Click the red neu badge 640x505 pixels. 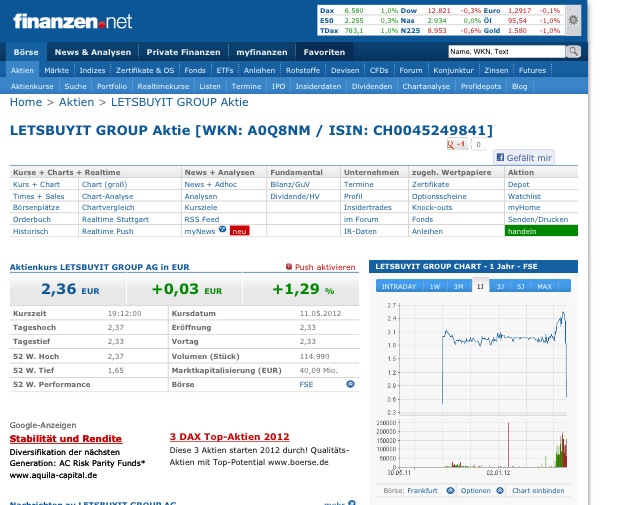239,231
